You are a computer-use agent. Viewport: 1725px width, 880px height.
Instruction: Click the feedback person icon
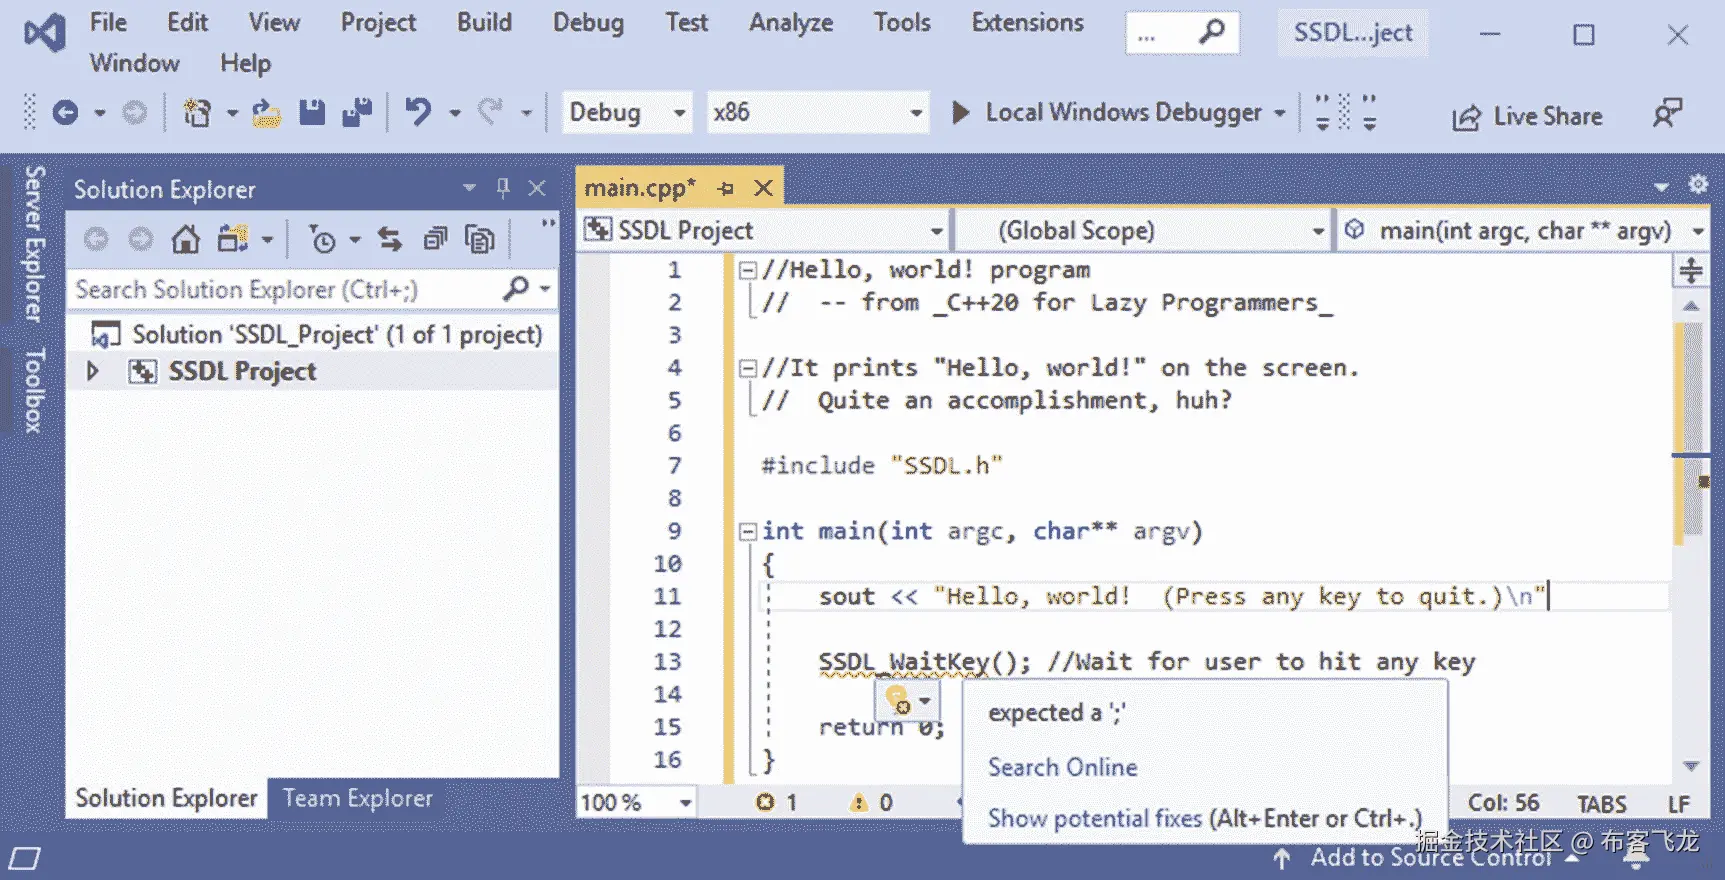1667,113
